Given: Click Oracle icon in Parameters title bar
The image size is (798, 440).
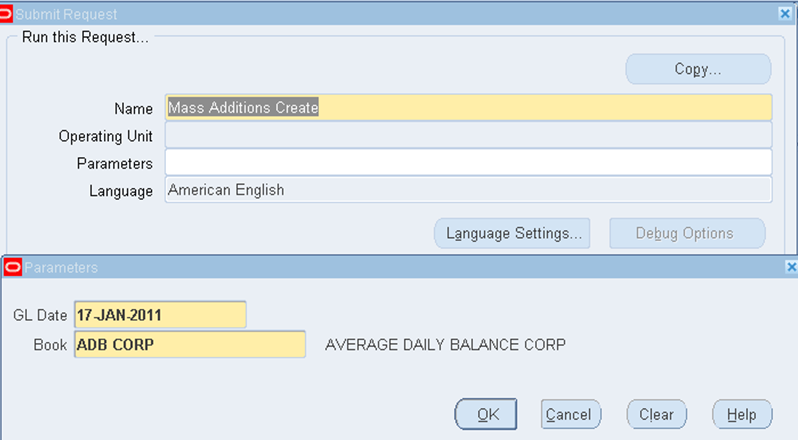Looking at the screenshot, I should coord(13,267).
